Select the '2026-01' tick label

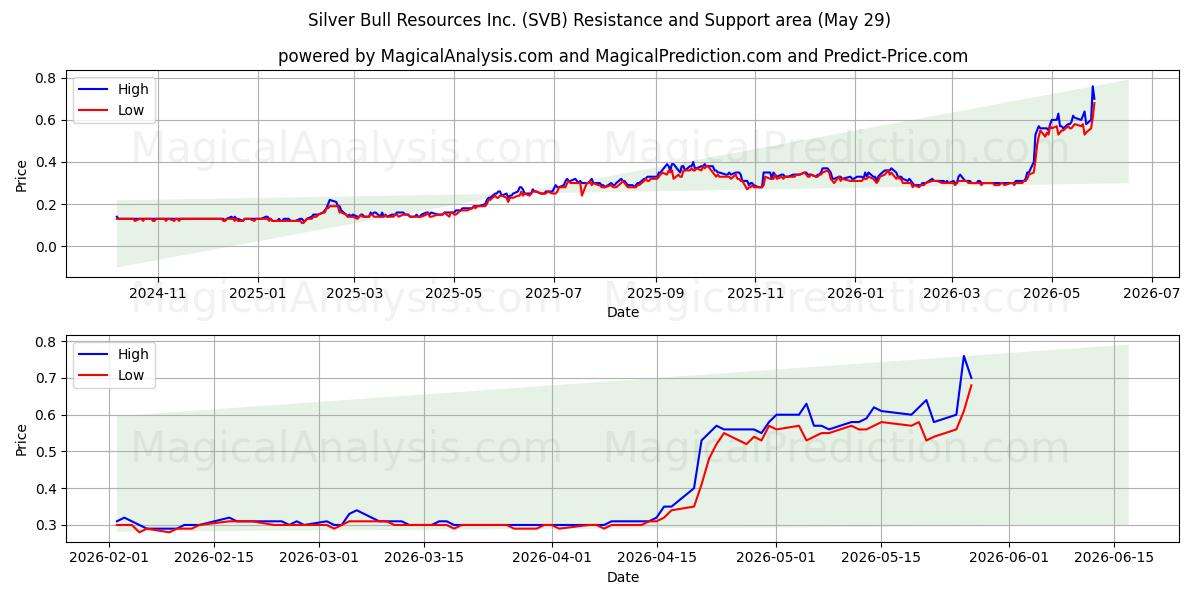click(x=856, y=293)
